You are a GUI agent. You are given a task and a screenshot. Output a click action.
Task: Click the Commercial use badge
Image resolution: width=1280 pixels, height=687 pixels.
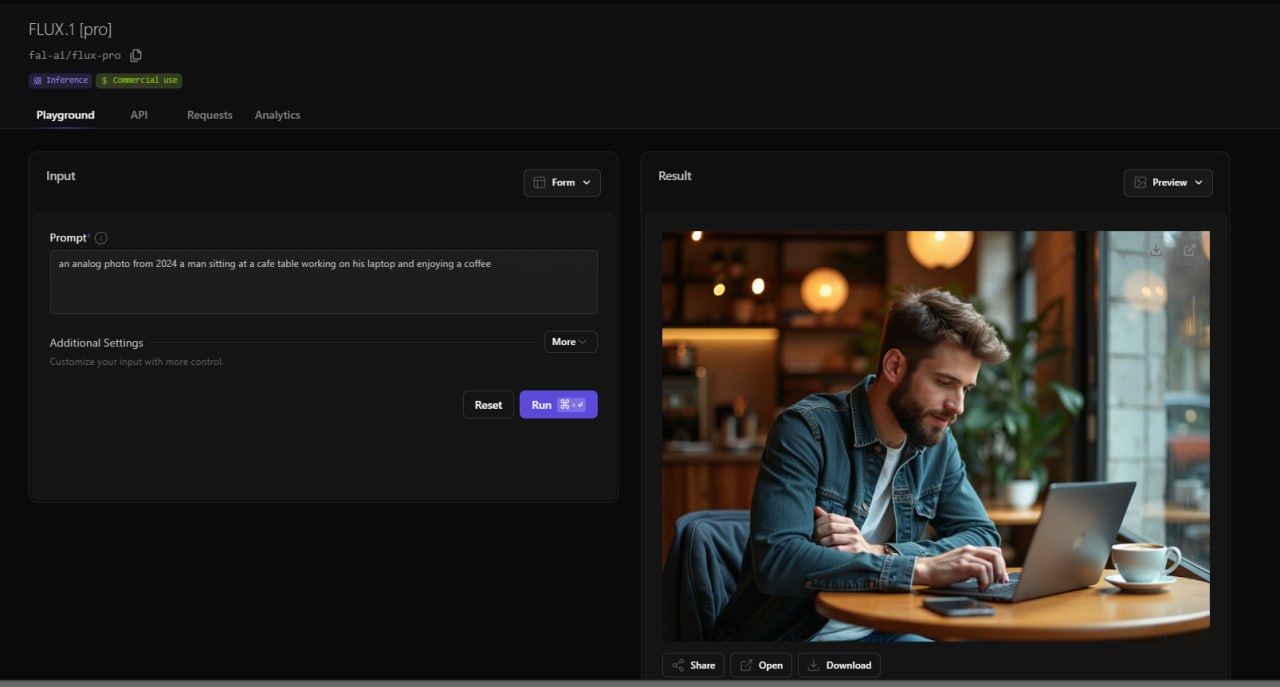(139, 80)
